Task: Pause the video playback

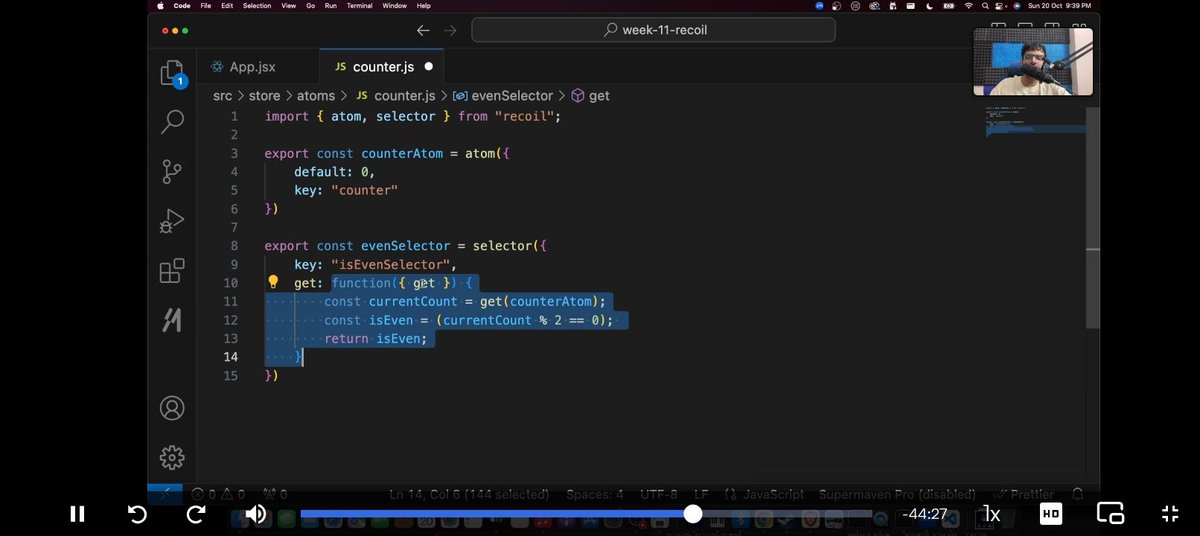Action: tap(77, 514)
